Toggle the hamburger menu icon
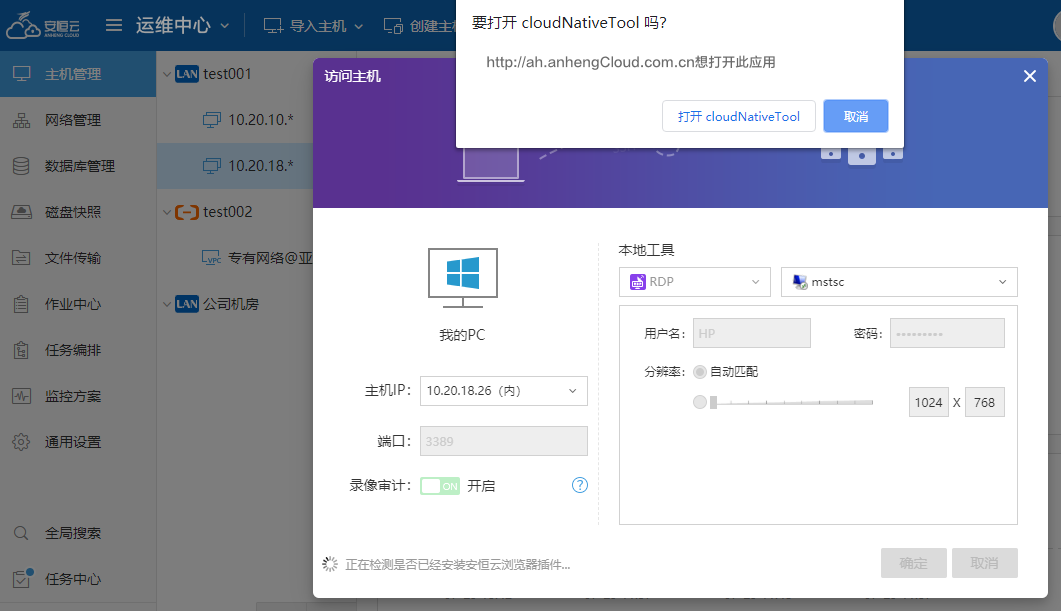Viewport: 1061px width, 611px height. coord(114,26)
